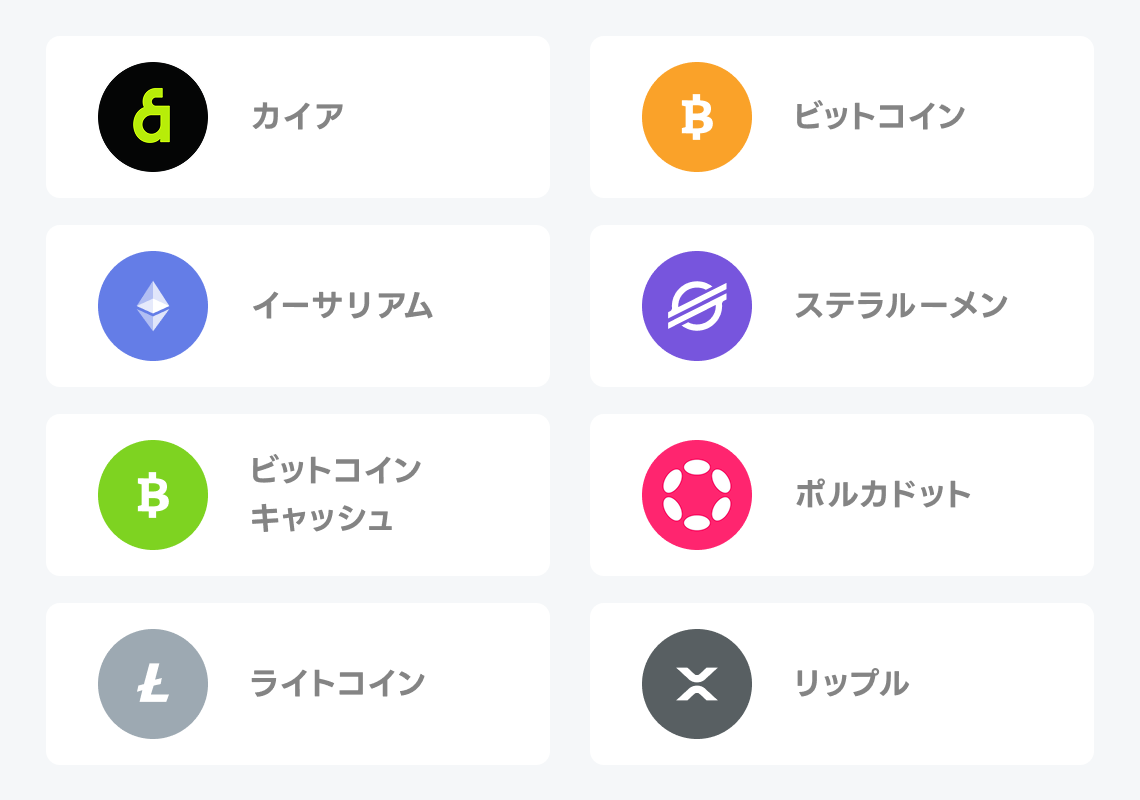Select the ビットコインキャッシュ card

[297, 495]
